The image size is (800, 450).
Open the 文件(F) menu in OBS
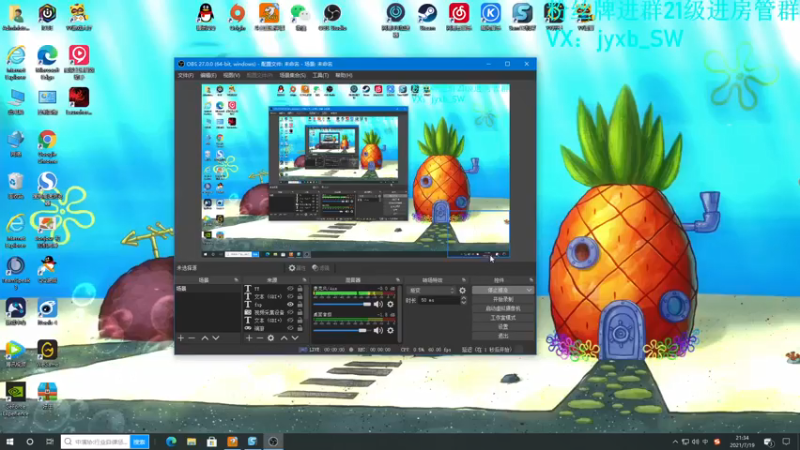(x=185, y=75)
